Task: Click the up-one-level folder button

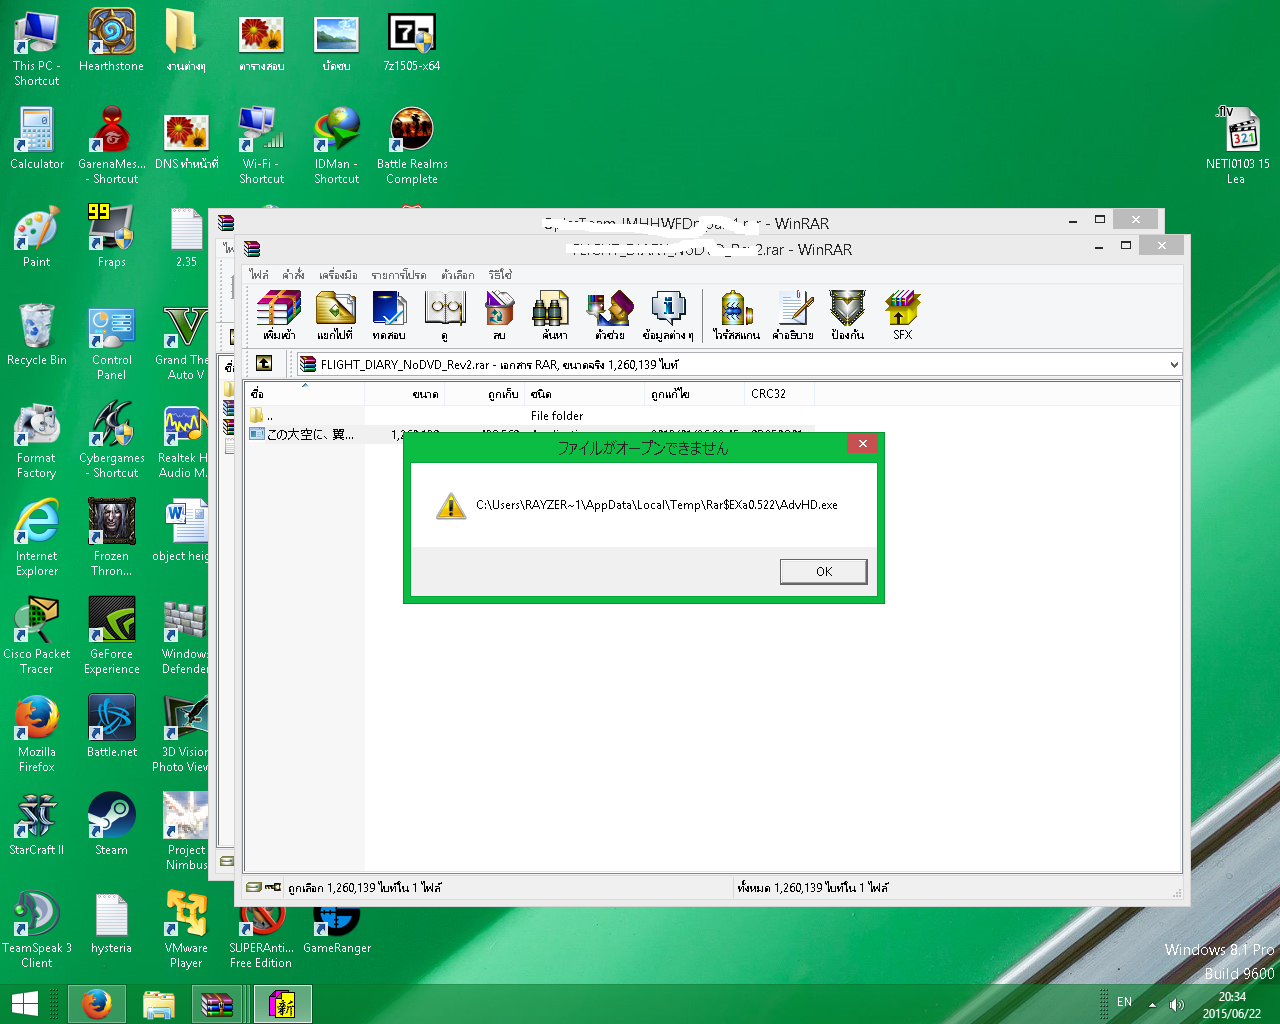Action: (264, 364)
